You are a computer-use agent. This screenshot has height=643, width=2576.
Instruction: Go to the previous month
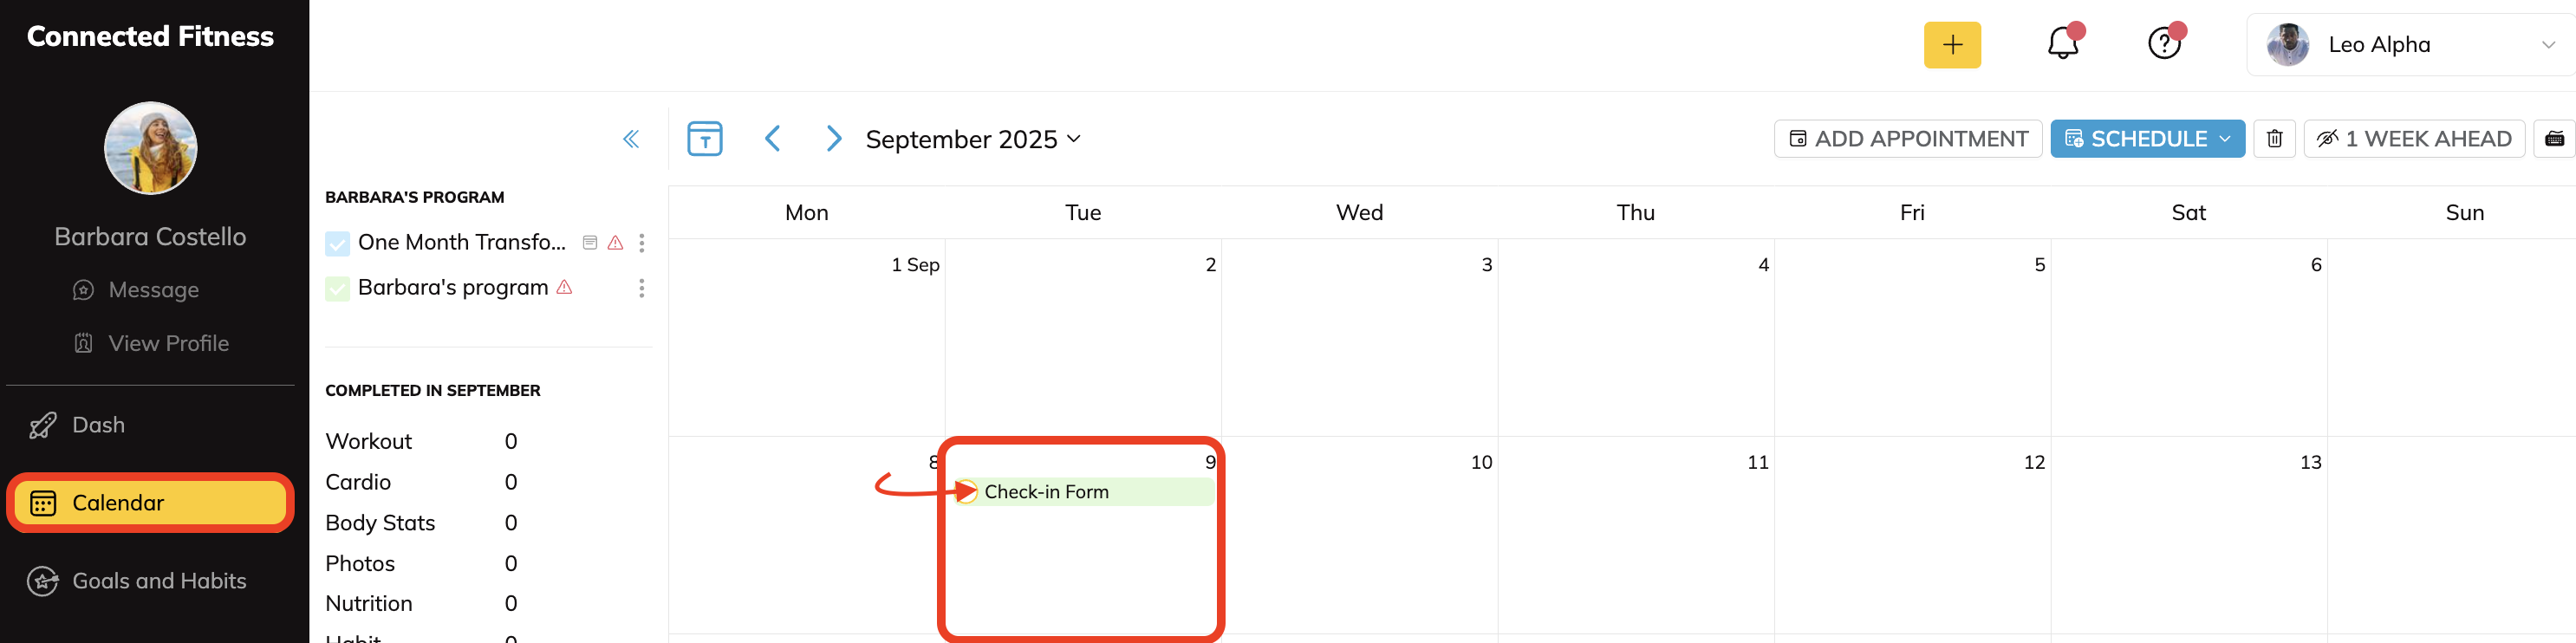click(772, 139)
